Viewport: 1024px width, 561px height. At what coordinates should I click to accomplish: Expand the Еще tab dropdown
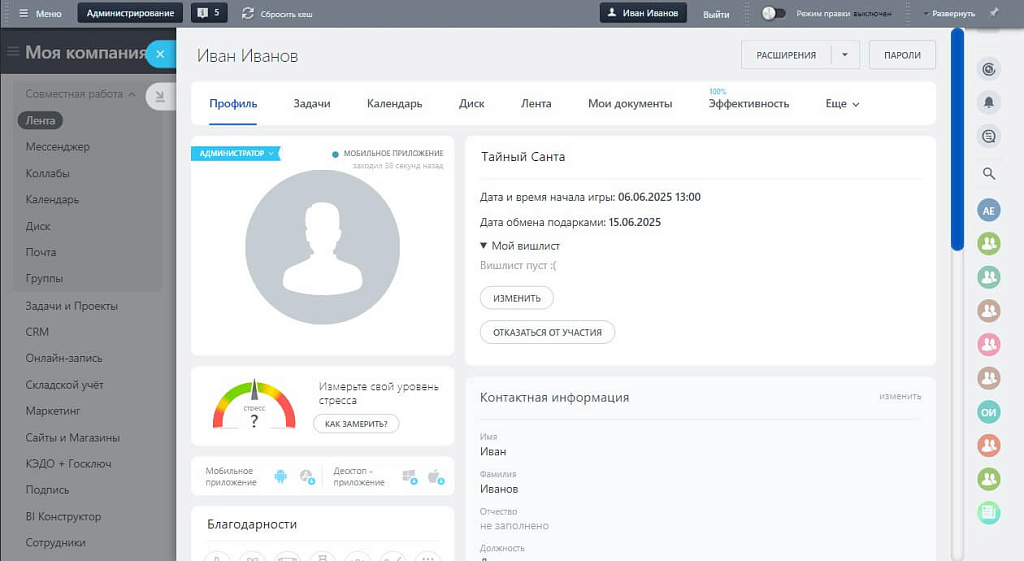[x=842, y=104]
